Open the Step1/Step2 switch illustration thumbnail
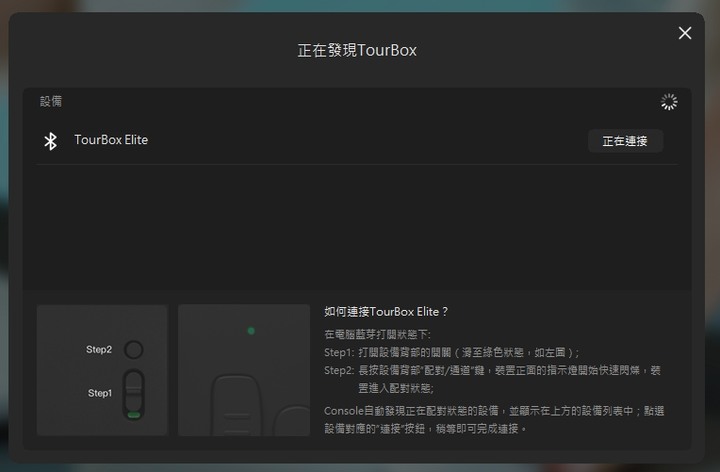This screenshot has height=472, width=720. 102,370
